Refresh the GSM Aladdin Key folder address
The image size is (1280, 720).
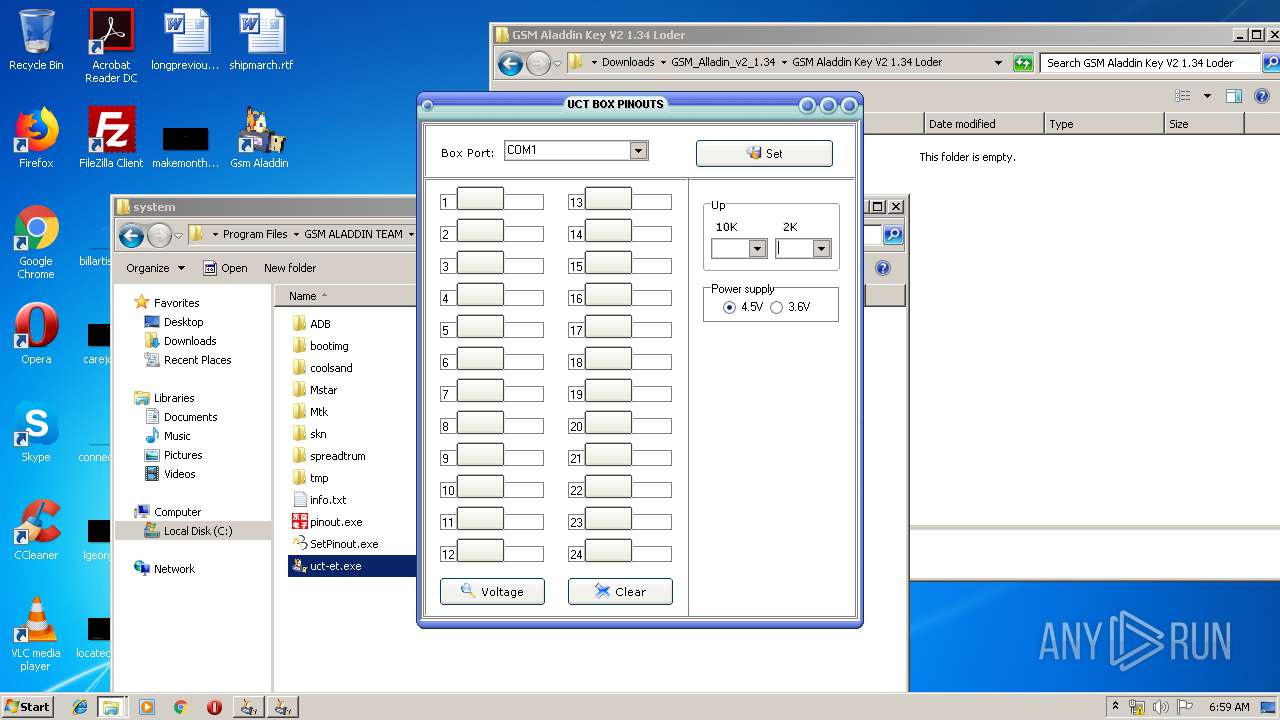pos(1022,63)
